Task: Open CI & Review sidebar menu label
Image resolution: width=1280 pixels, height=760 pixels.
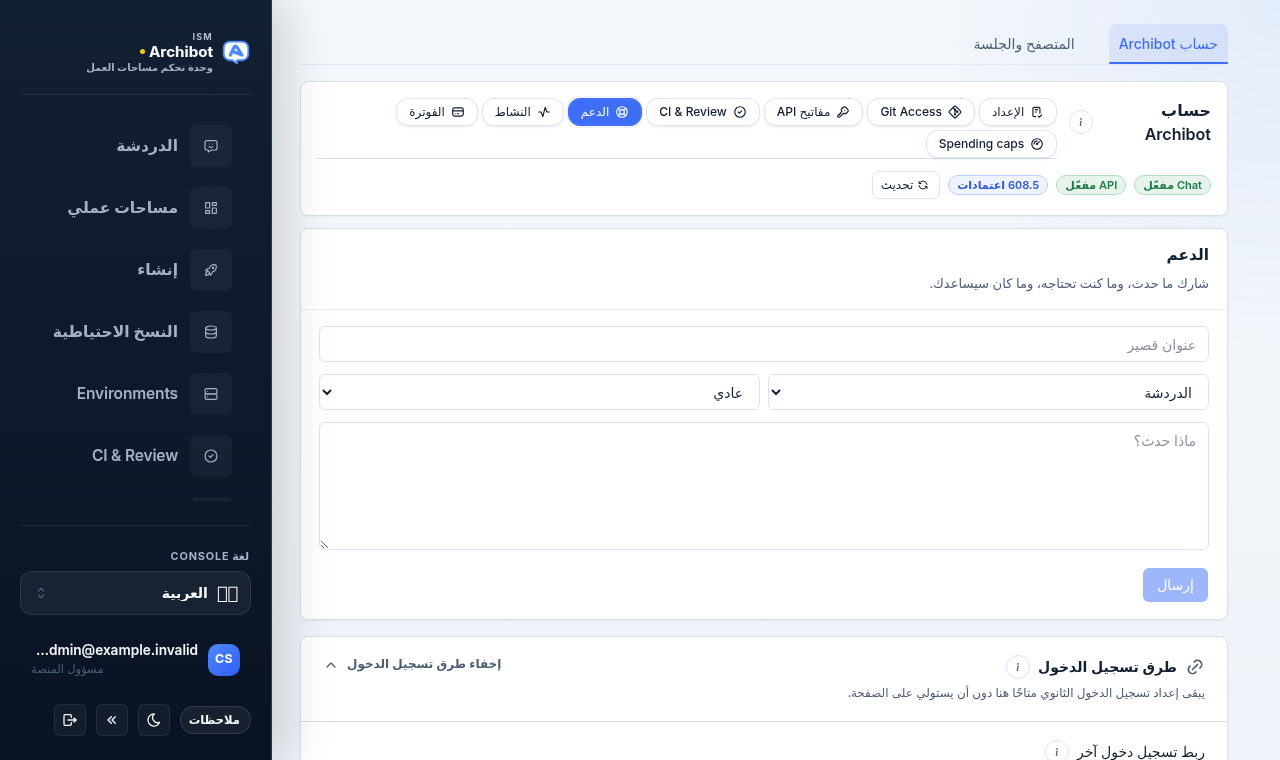Action: [135, 456]
